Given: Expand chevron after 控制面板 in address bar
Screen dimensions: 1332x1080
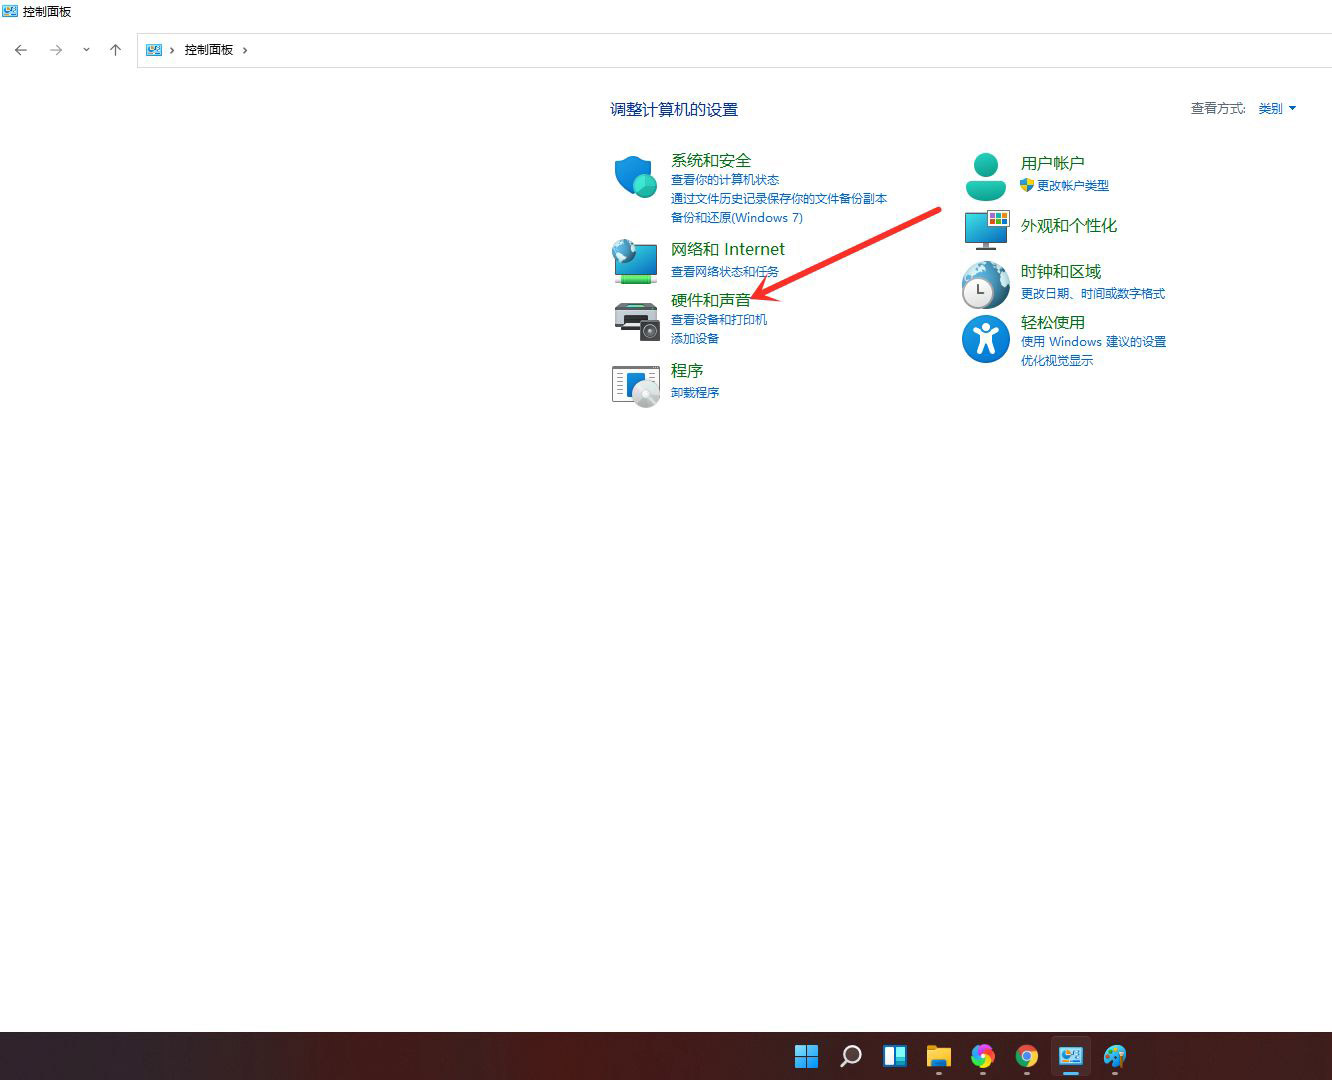Looking at the screenshot, I should (x=245, y=50).
